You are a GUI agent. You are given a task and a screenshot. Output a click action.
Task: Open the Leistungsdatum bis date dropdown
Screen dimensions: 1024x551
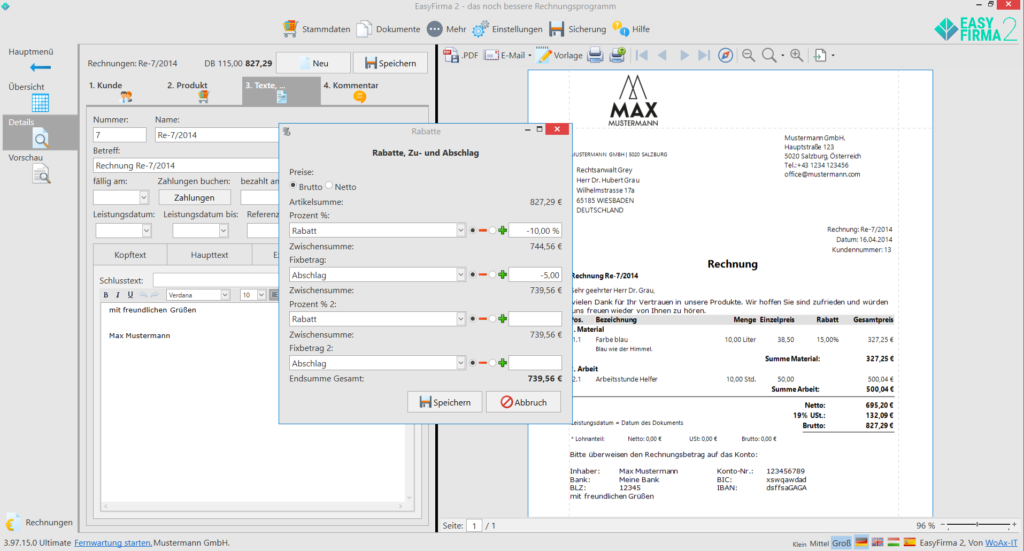click(223, 230)
